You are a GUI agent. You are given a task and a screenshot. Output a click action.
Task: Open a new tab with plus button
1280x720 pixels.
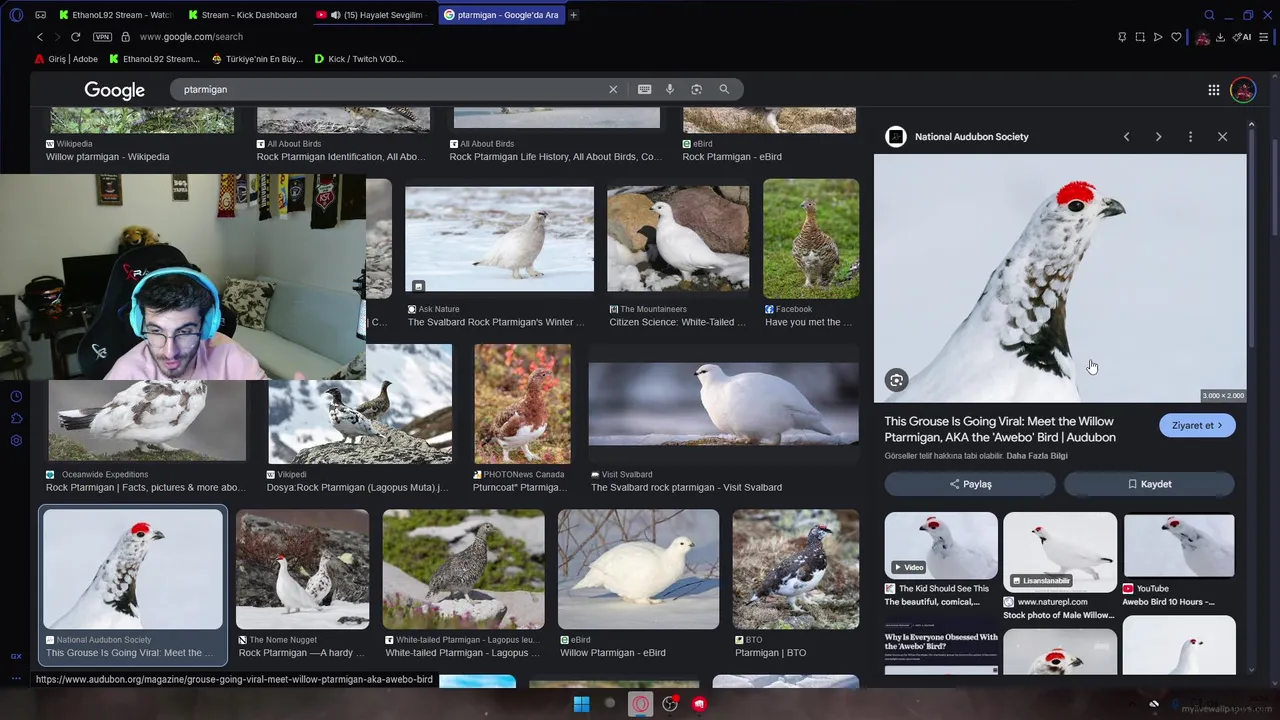click(x=573, y=15)
